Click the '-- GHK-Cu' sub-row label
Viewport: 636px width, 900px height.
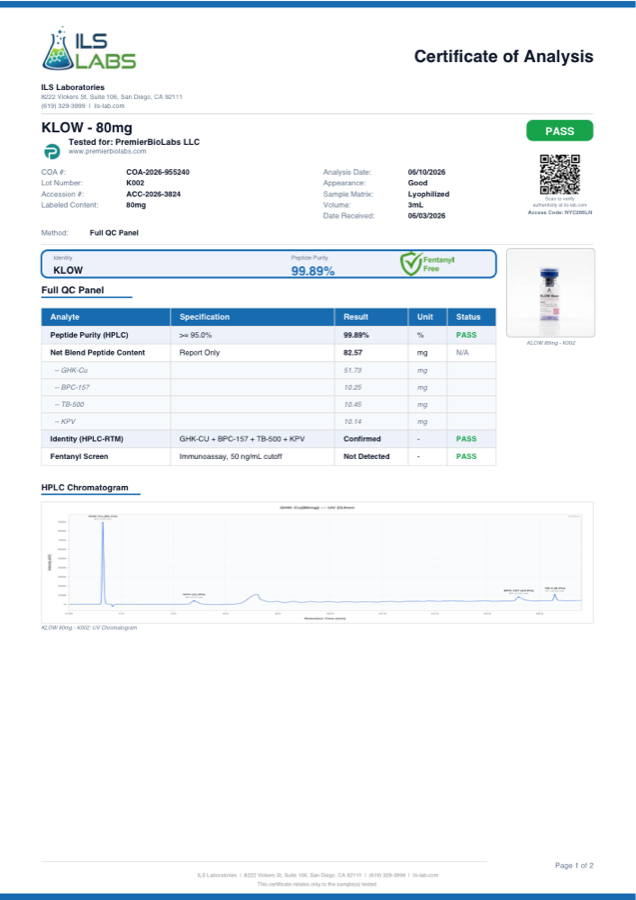tap(71, 370)
